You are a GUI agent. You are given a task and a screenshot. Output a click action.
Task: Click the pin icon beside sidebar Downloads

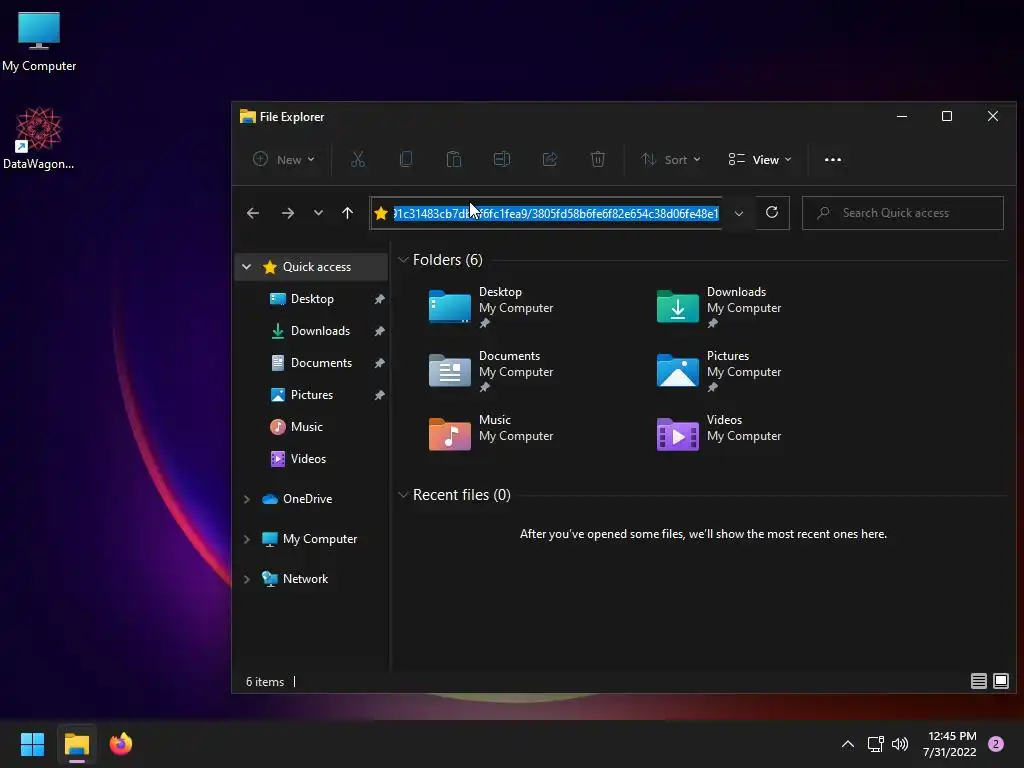[379, 331]
